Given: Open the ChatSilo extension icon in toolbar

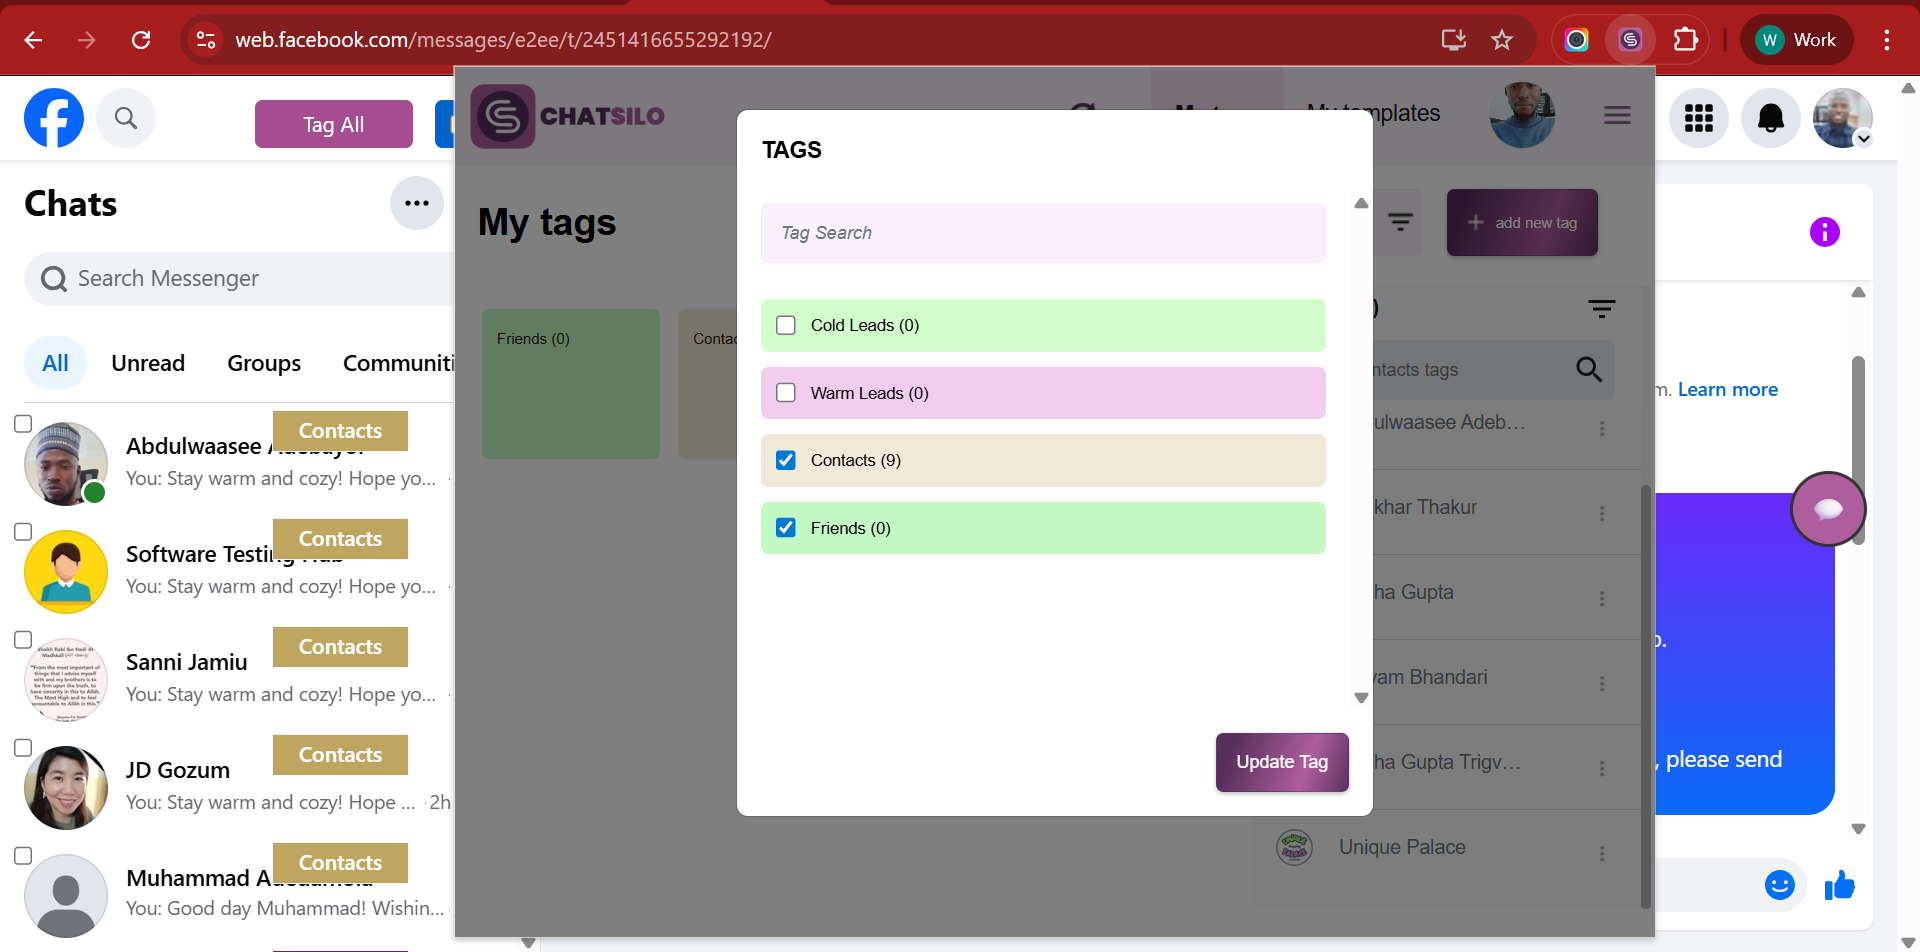Looking at the screenshot, I should coord(1630,40).
